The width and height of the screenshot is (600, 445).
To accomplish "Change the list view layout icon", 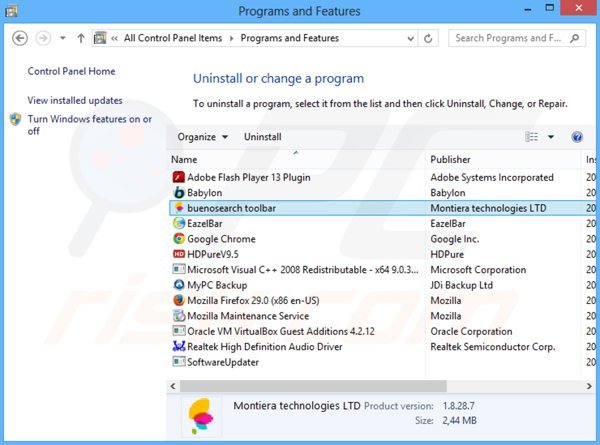I will [532, 137].
